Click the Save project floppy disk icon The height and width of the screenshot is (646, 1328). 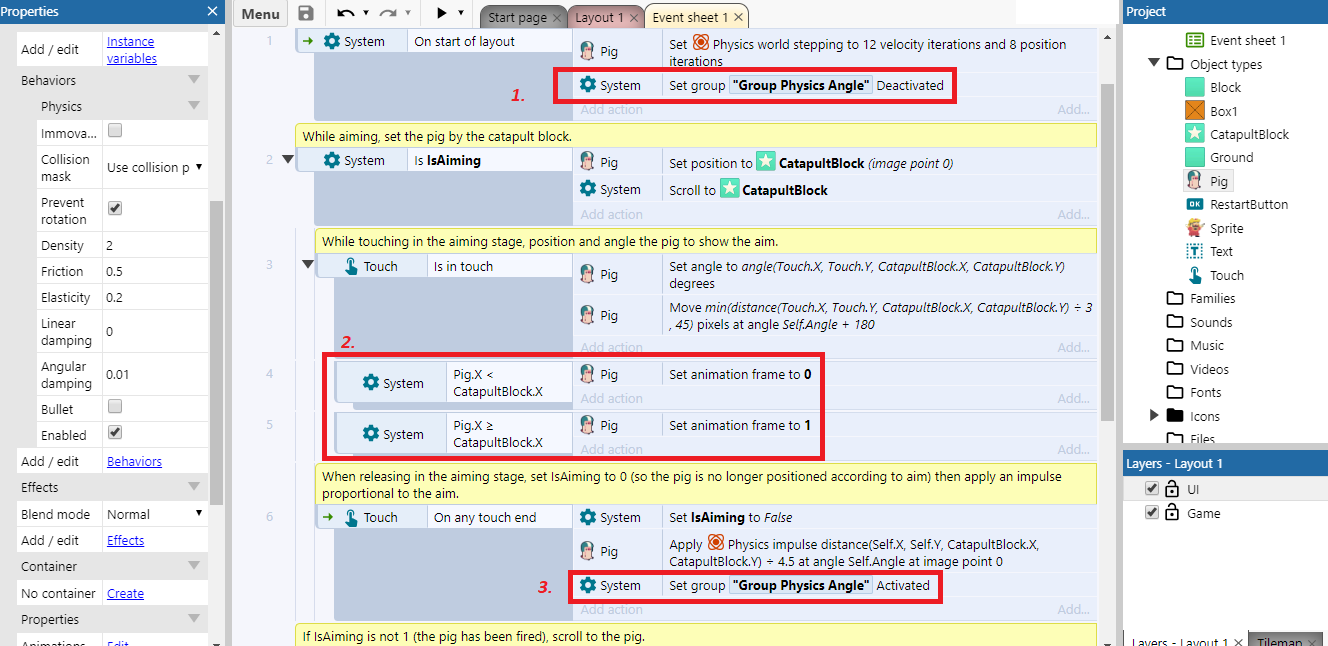pos(306,13)
